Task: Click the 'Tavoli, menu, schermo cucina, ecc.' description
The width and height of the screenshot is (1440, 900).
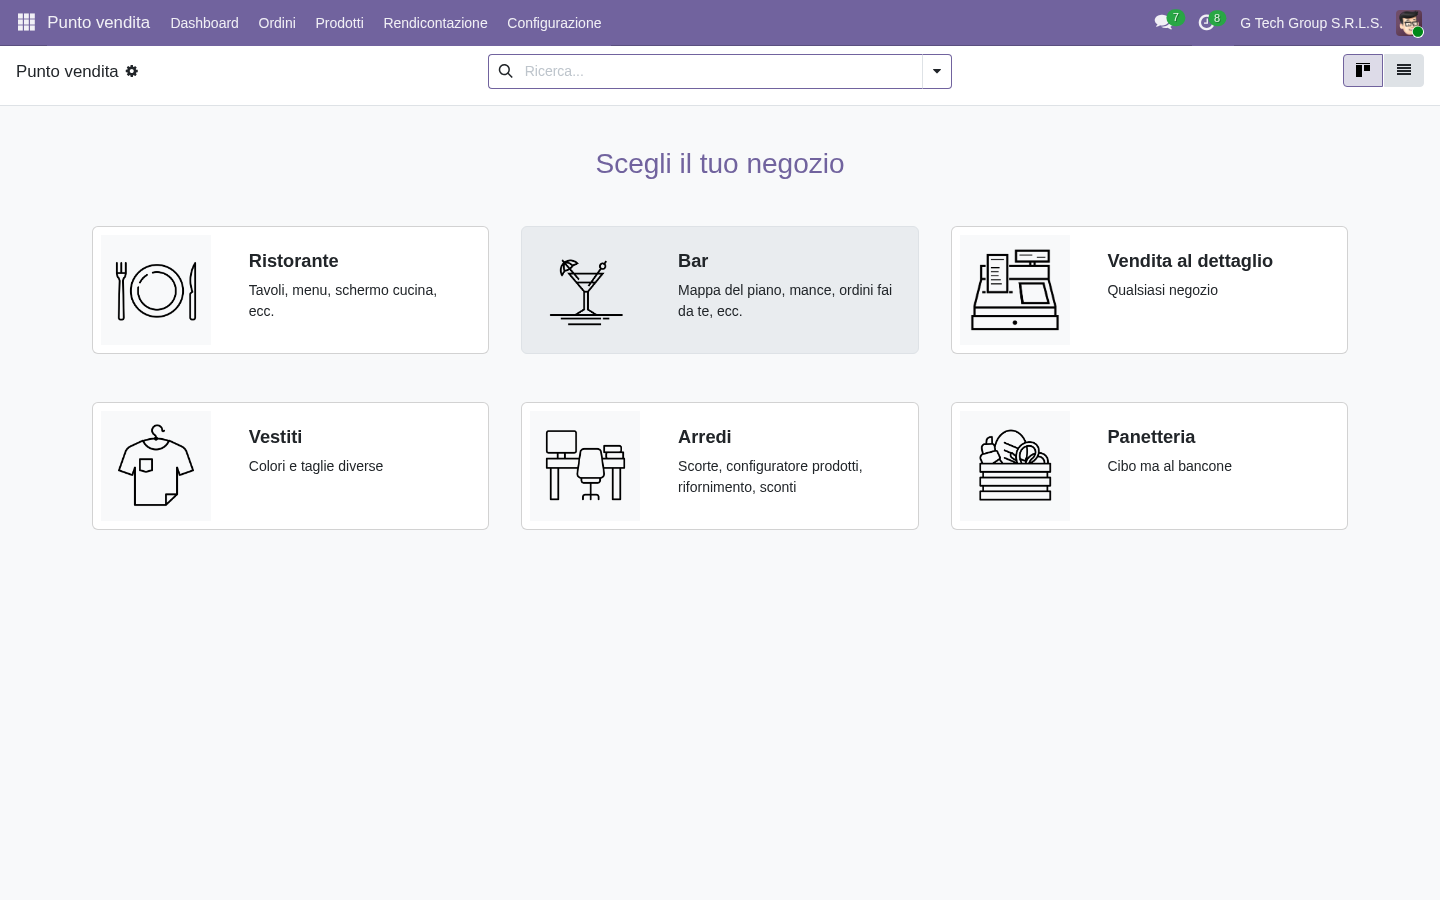Action: pos(343,300)
